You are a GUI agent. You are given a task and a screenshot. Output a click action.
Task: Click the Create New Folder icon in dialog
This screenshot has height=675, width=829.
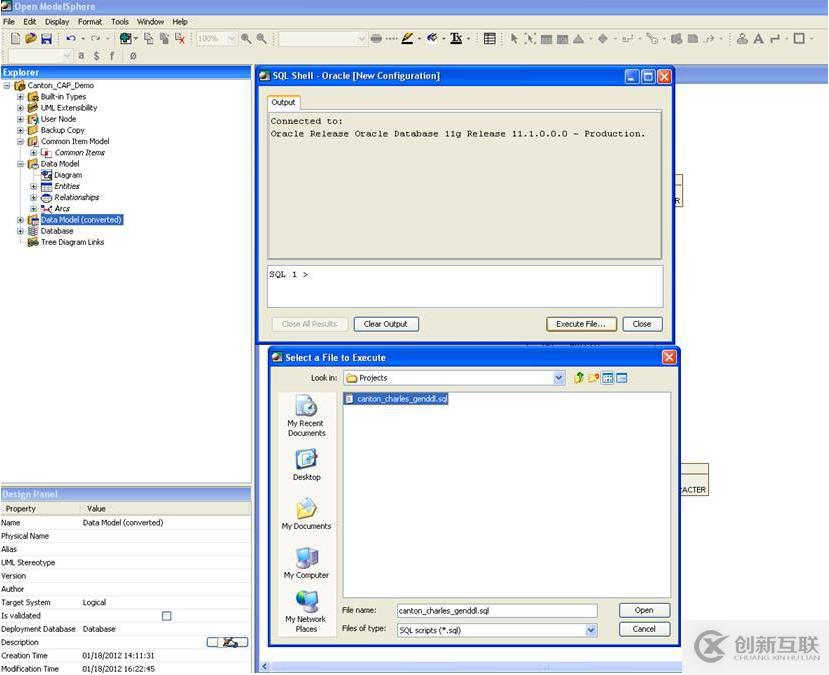pyautogui.click(x=593, y=377)
